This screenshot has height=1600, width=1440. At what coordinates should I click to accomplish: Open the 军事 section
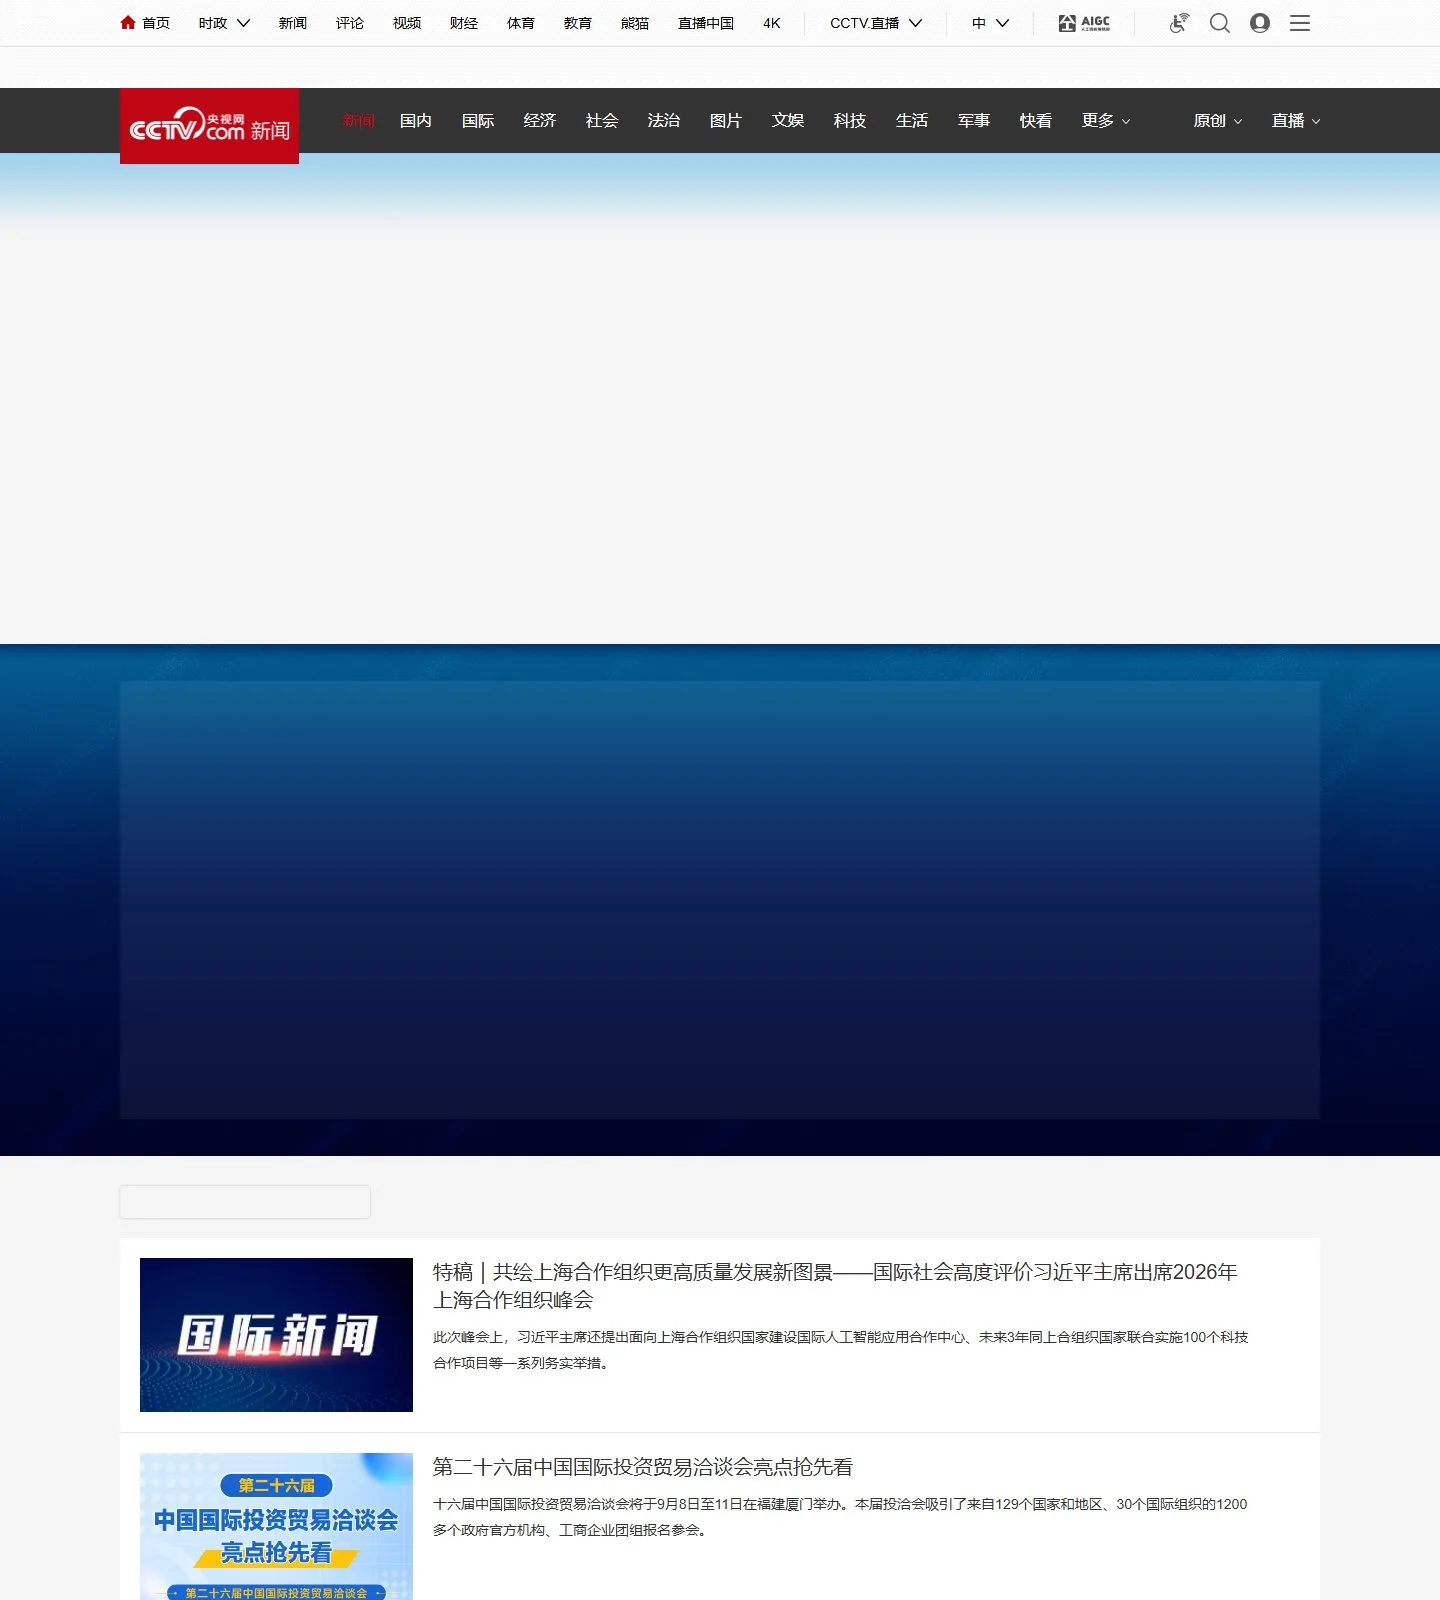[974, 121]
